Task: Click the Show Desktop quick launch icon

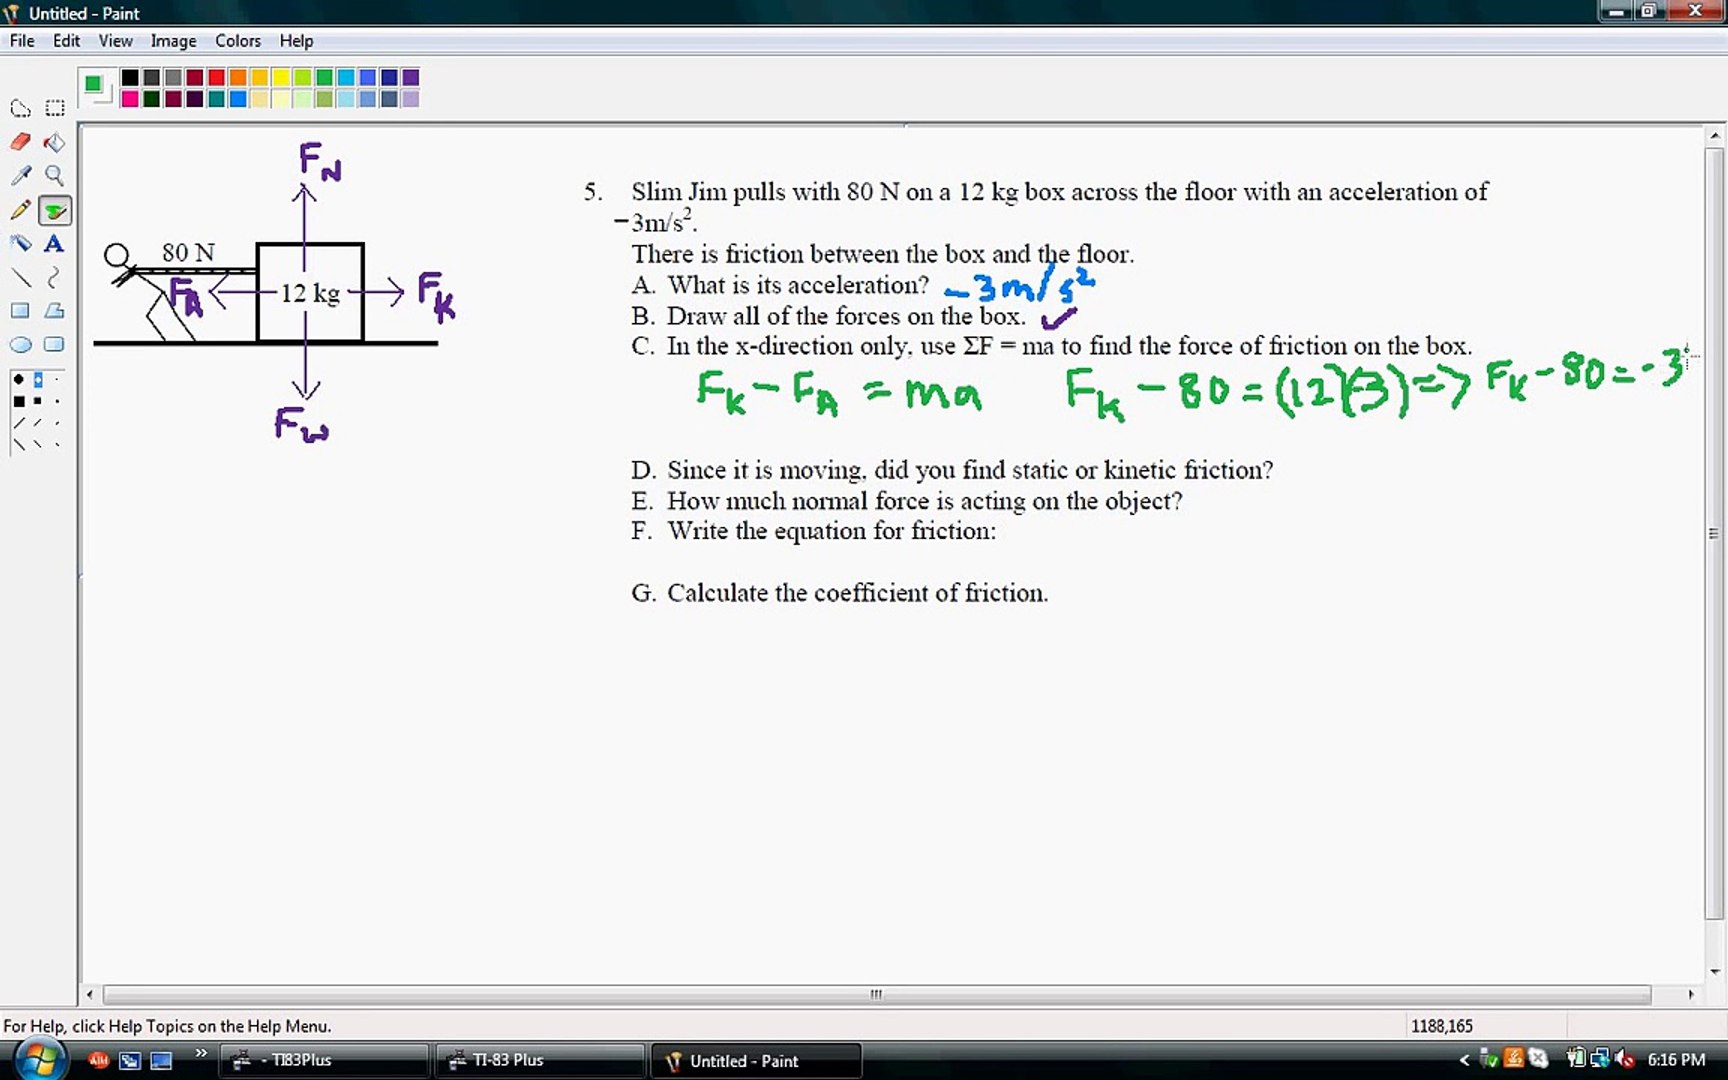Action: tap(161, 1060)
